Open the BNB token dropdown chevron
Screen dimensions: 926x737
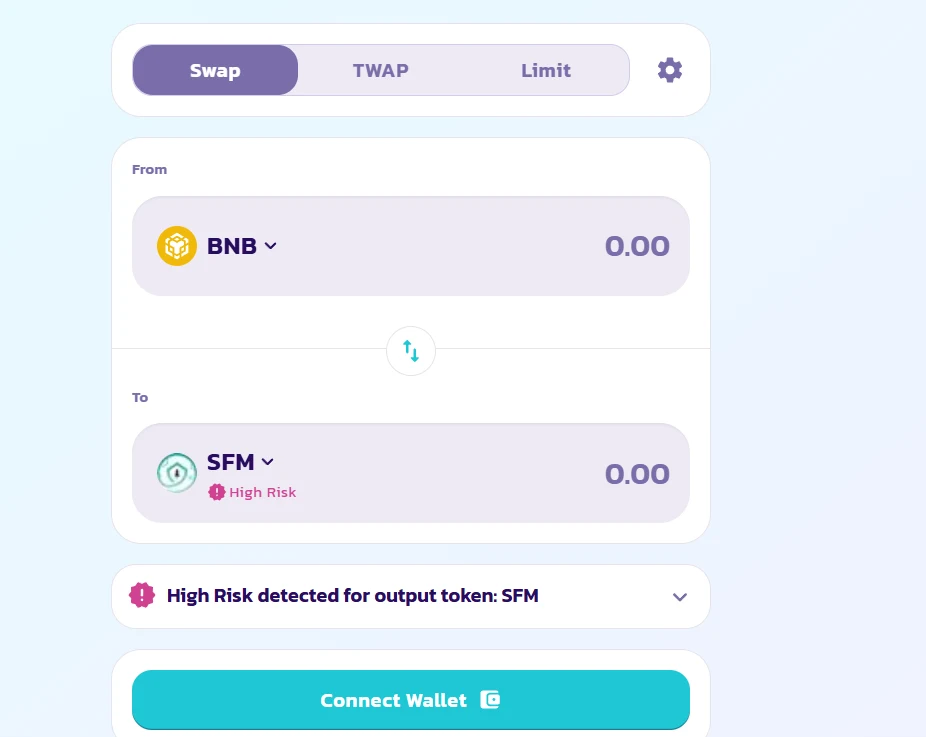pos(270,246)
